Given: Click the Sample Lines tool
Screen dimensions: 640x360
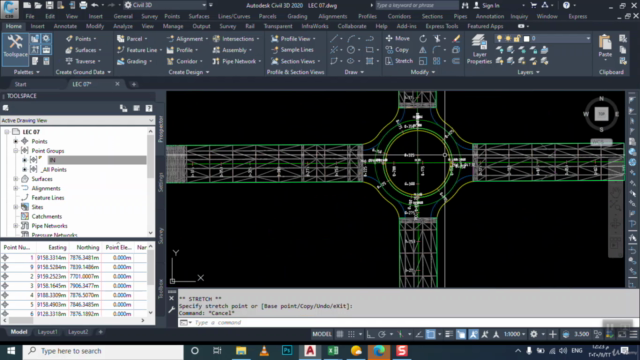Looking at the screenshot, I should pos(292,50).
